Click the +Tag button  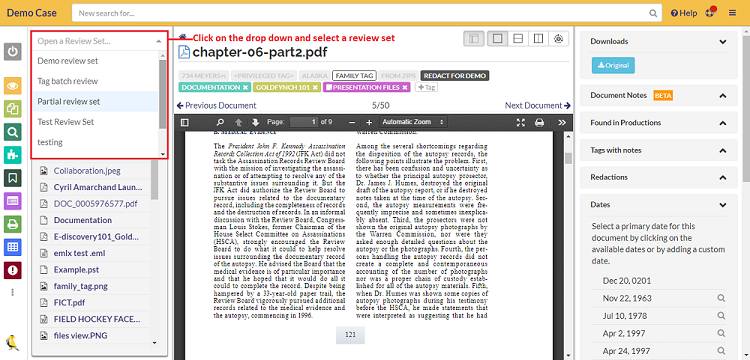(427, 87)
